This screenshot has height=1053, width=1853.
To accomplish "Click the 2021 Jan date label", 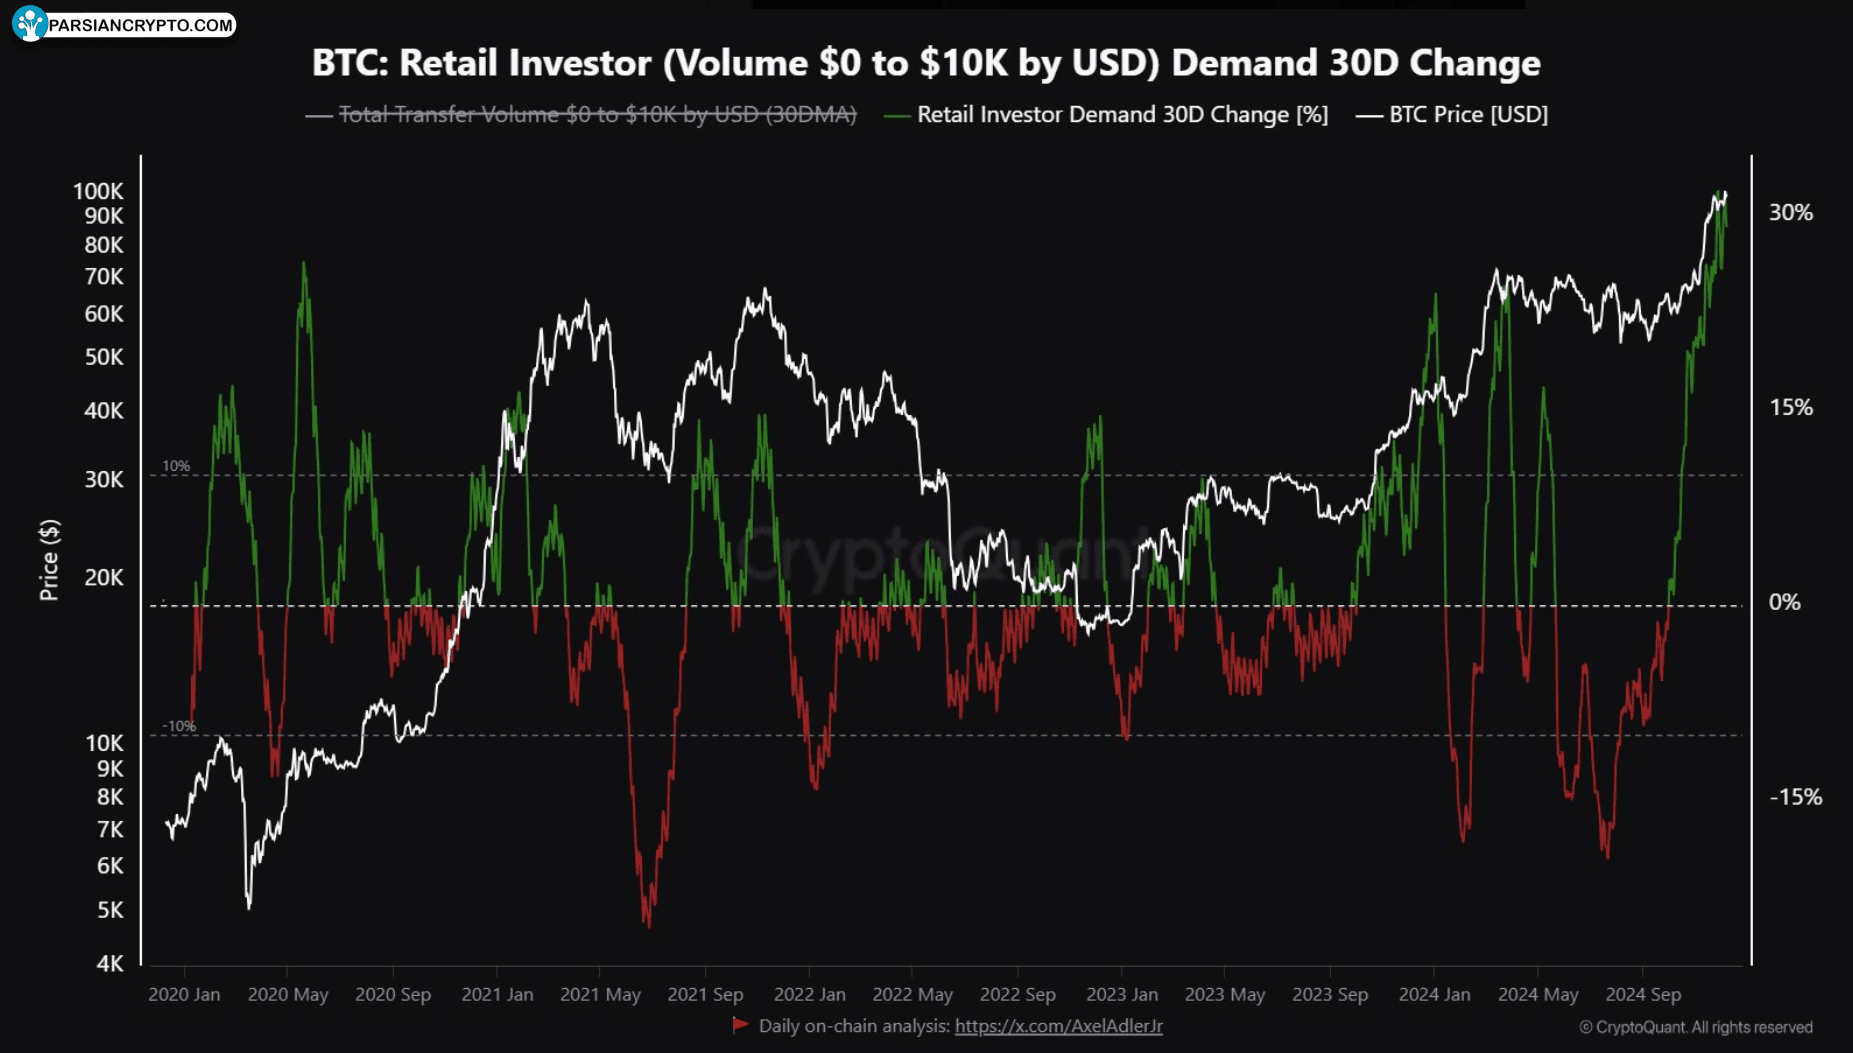I will pyautogui.click(x=497, y=995).
